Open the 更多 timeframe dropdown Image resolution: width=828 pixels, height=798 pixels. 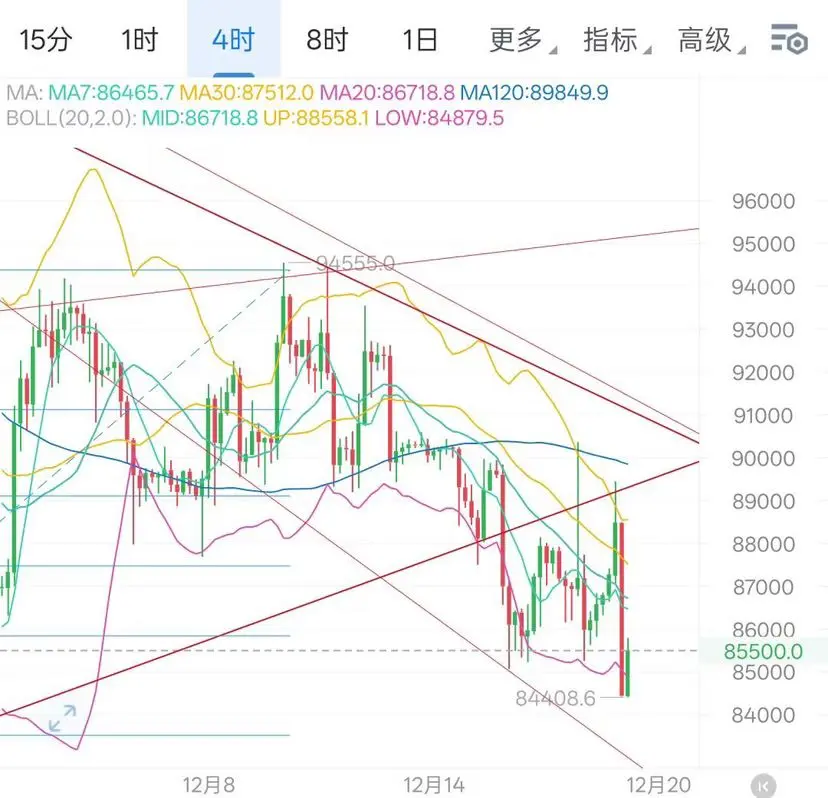[522, 40]
